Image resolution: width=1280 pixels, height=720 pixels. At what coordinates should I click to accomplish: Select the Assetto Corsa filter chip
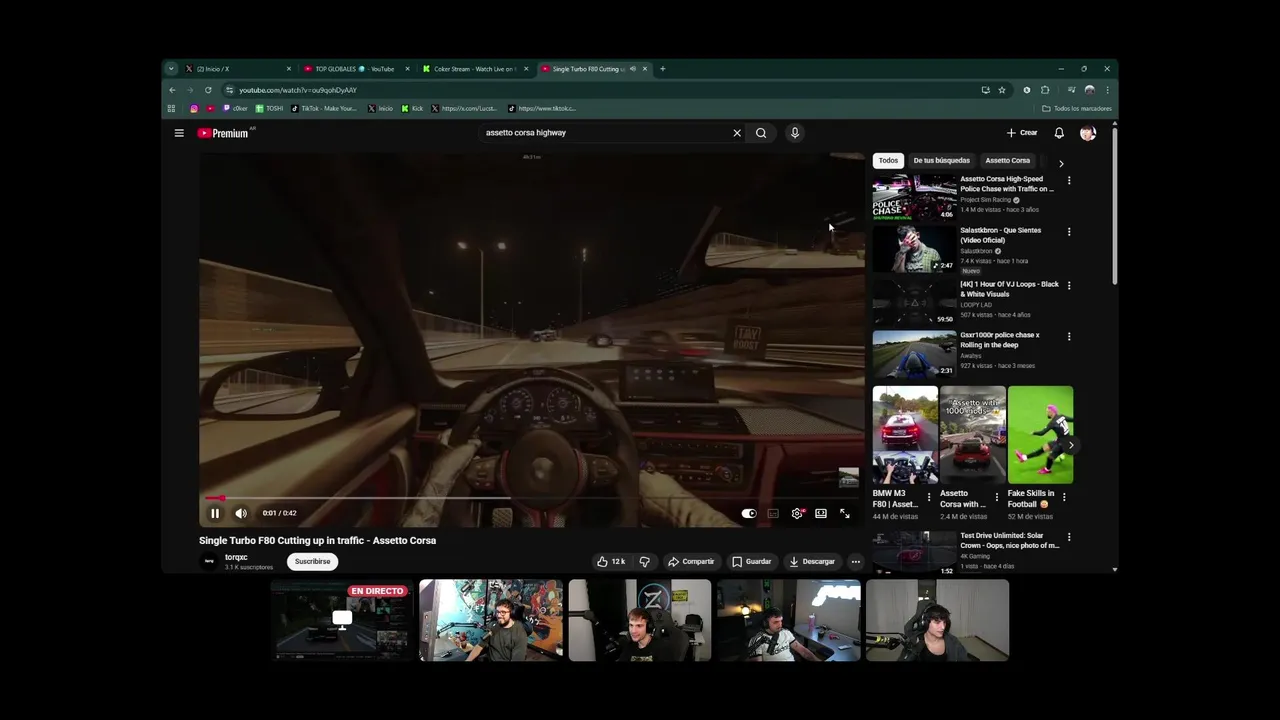pyautogui.click(x=1007, y=160)
